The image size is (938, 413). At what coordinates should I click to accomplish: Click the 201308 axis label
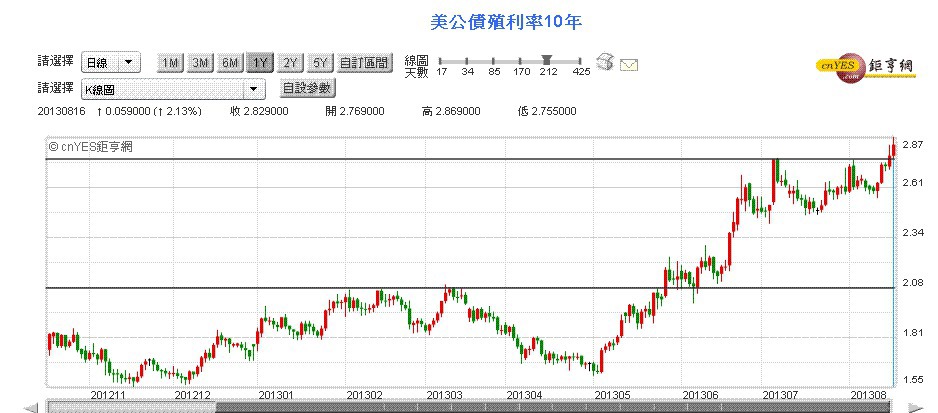tap(868, 396)
